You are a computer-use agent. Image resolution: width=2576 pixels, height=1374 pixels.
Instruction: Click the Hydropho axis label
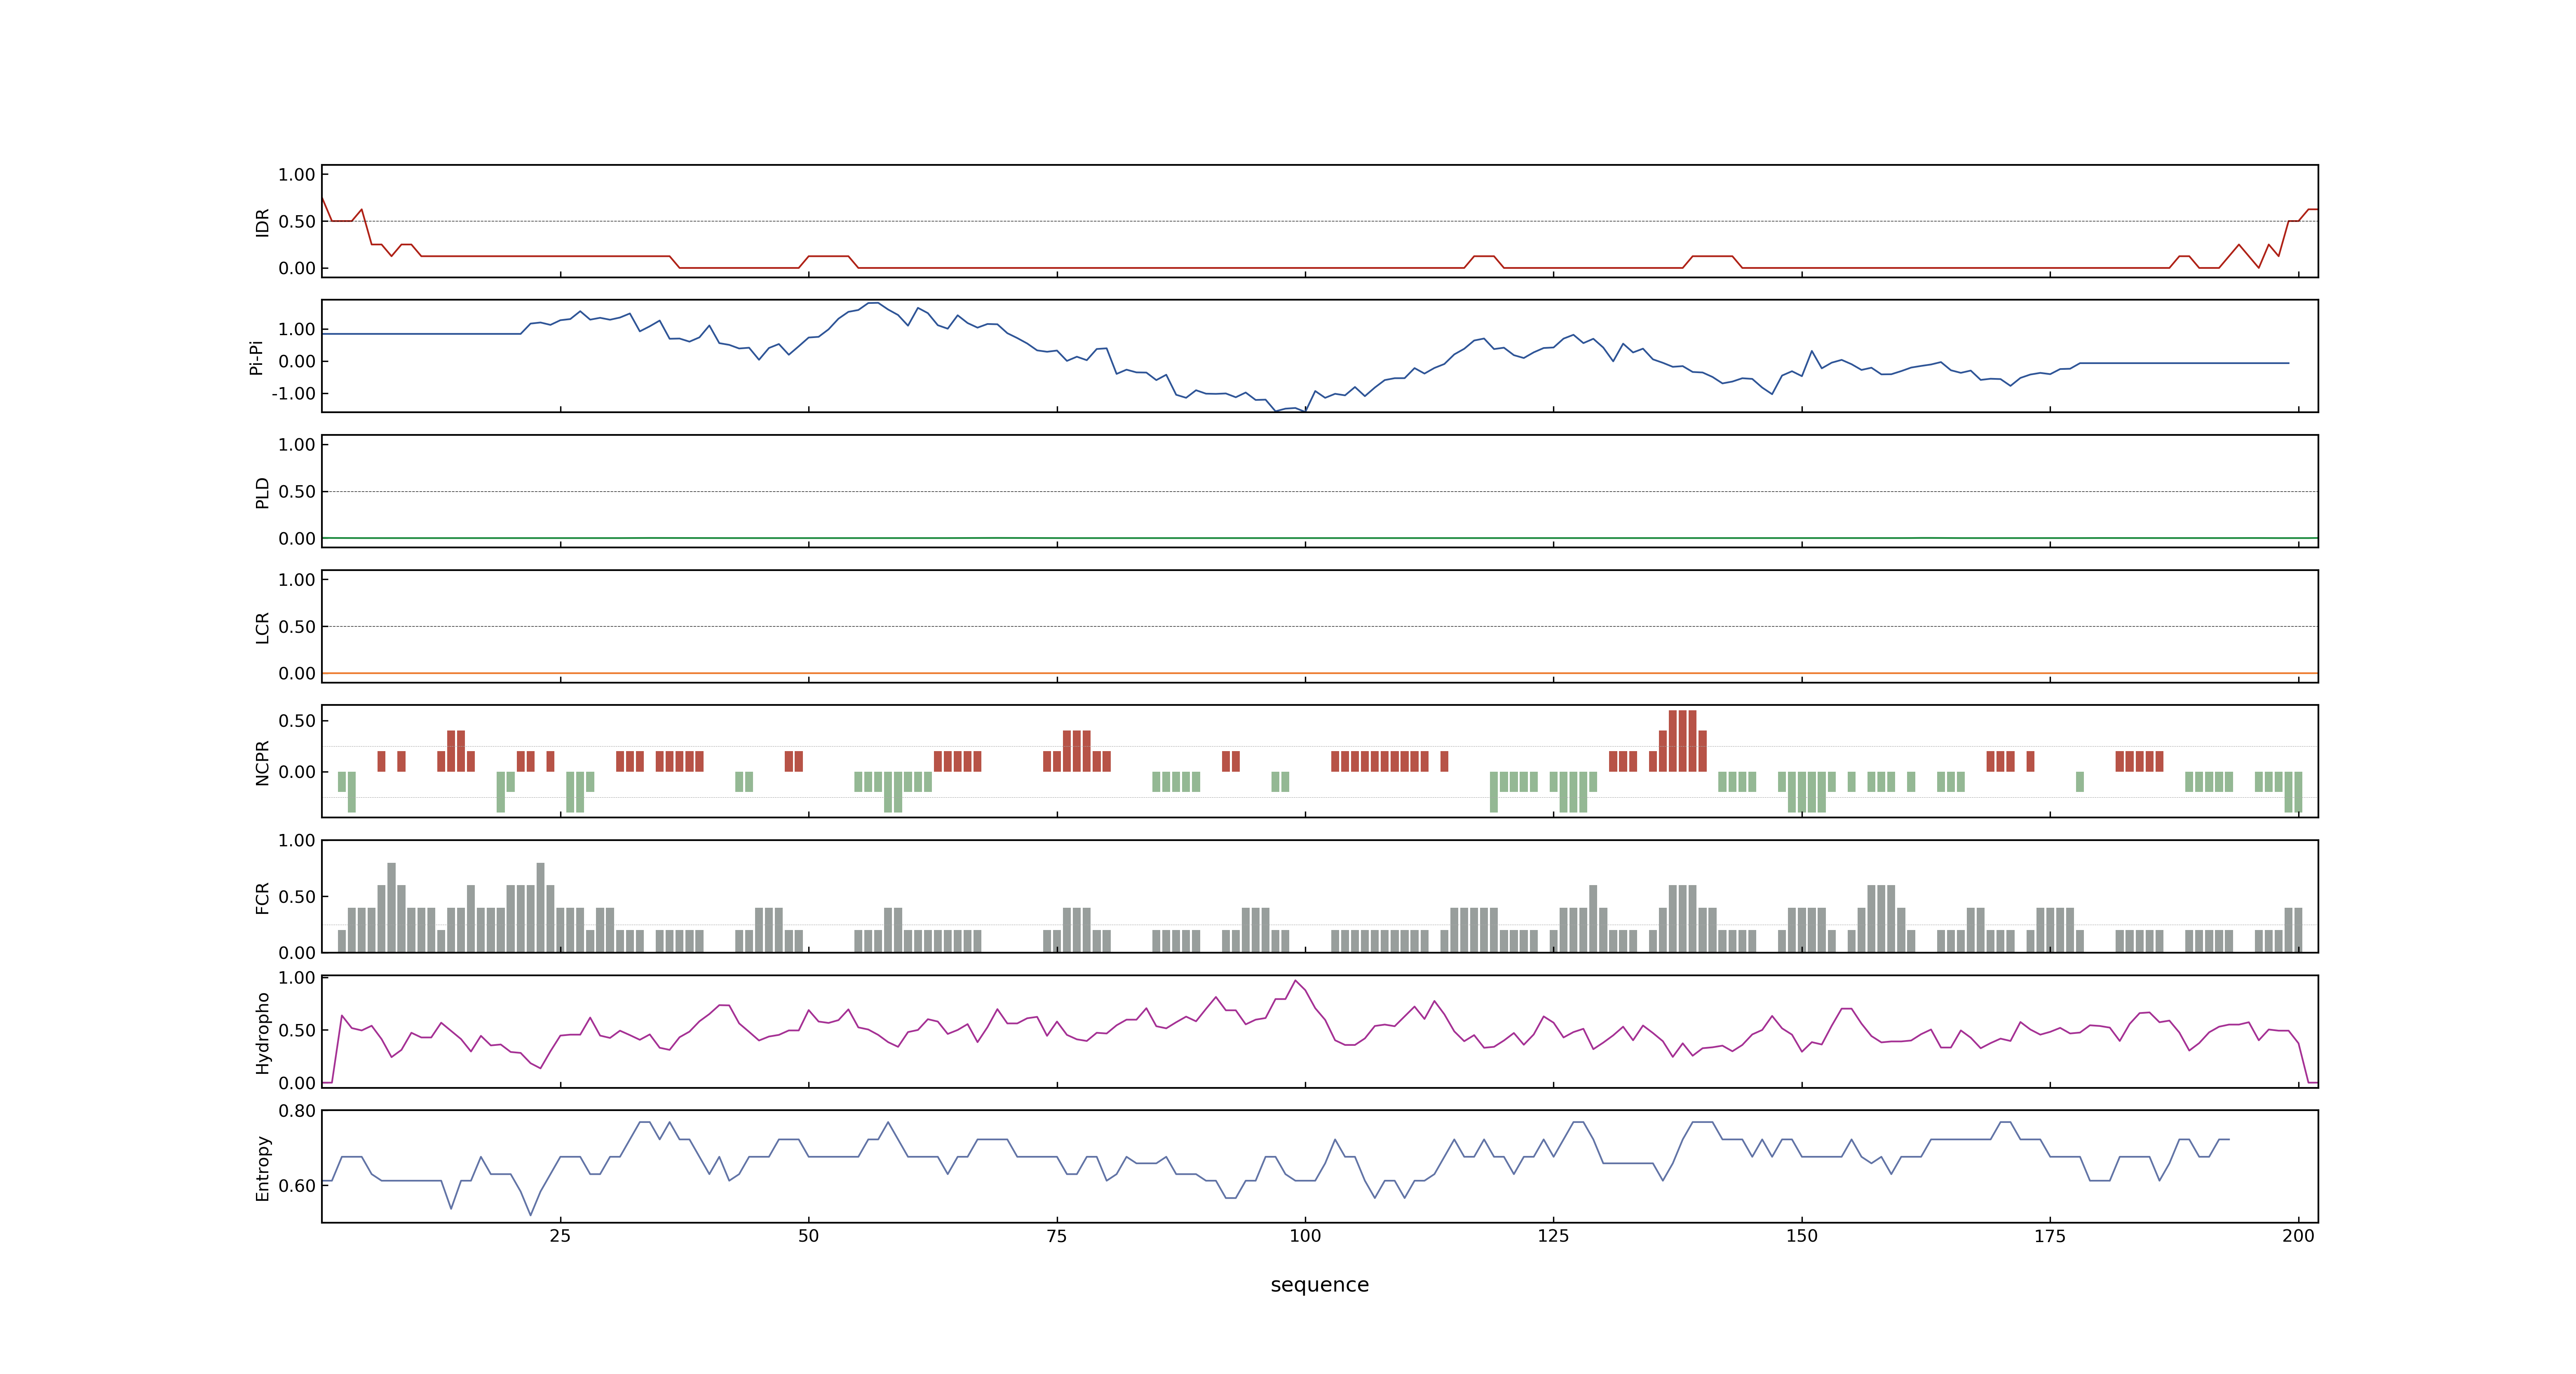pos(262,1033)
